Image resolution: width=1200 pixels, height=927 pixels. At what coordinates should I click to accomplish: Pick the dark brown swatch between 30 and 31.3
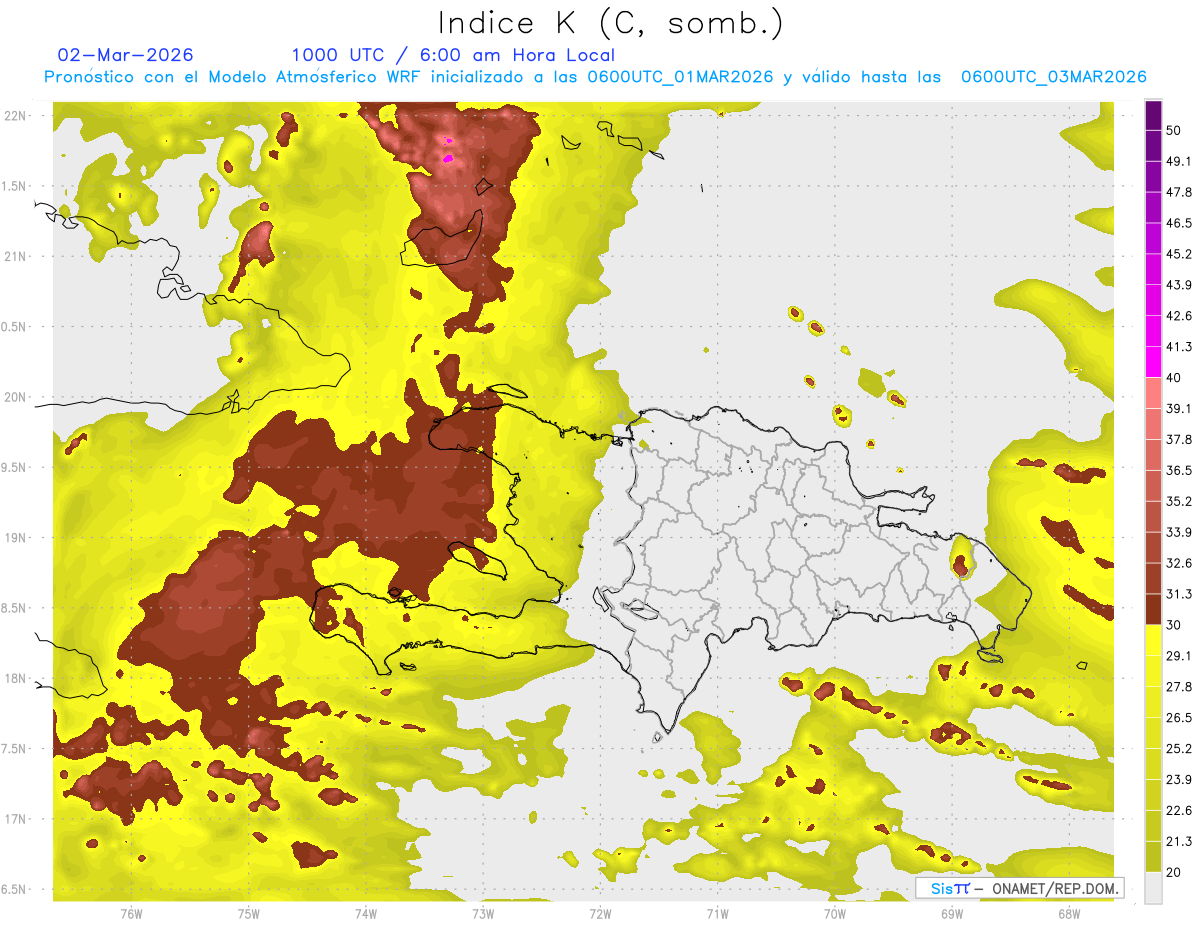tap(1153, 609)
